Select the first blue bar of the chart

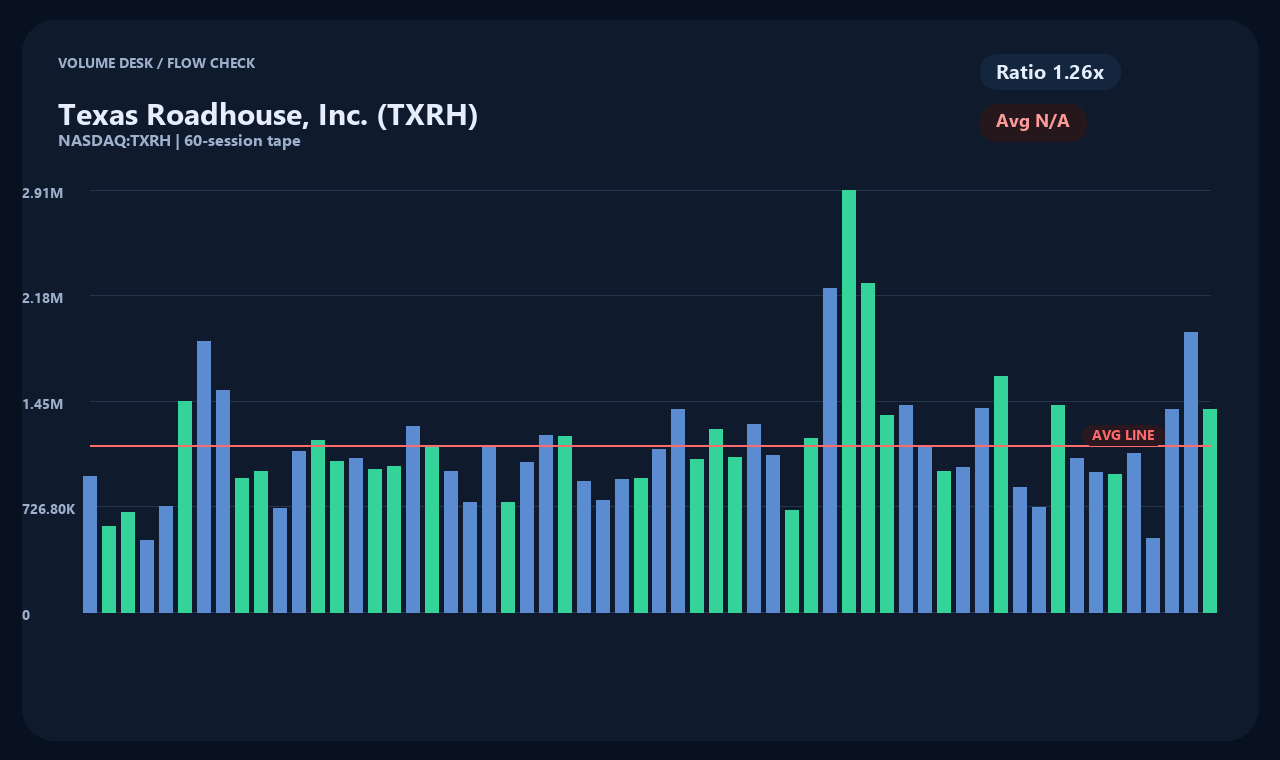(90, 544)
